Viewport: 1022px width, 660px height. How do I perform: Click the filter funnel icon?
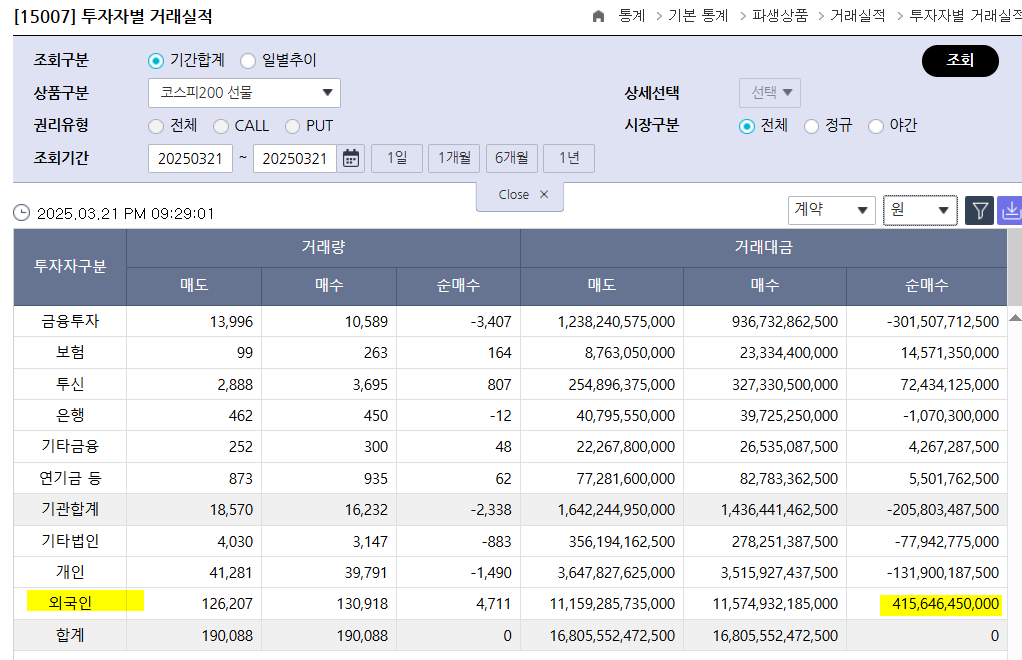(980, 210)
